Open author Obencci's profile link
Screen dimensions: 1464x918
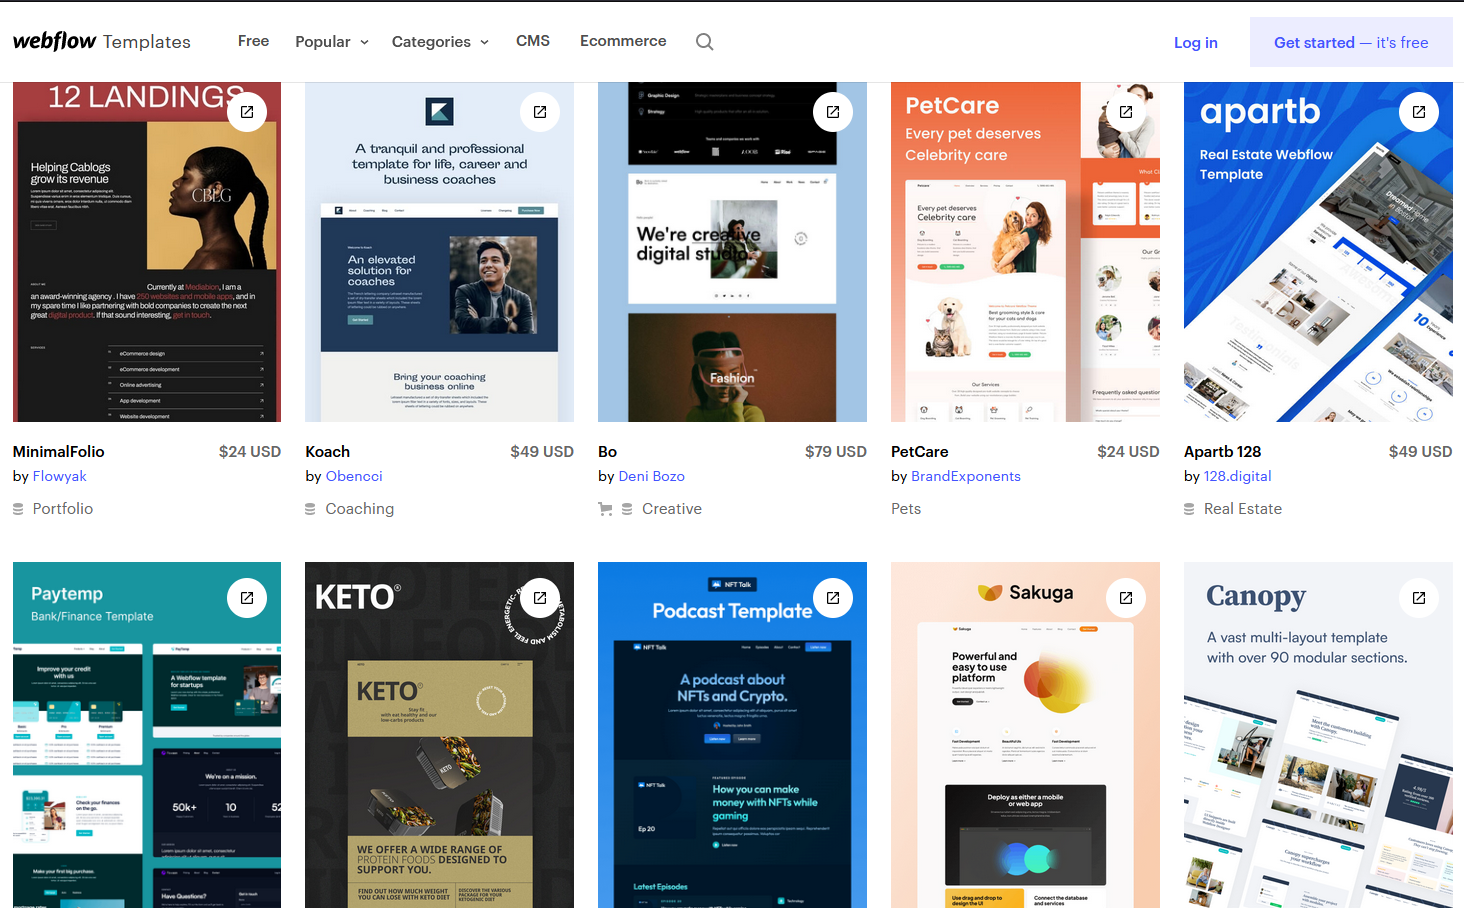click(x=354, y=476)
